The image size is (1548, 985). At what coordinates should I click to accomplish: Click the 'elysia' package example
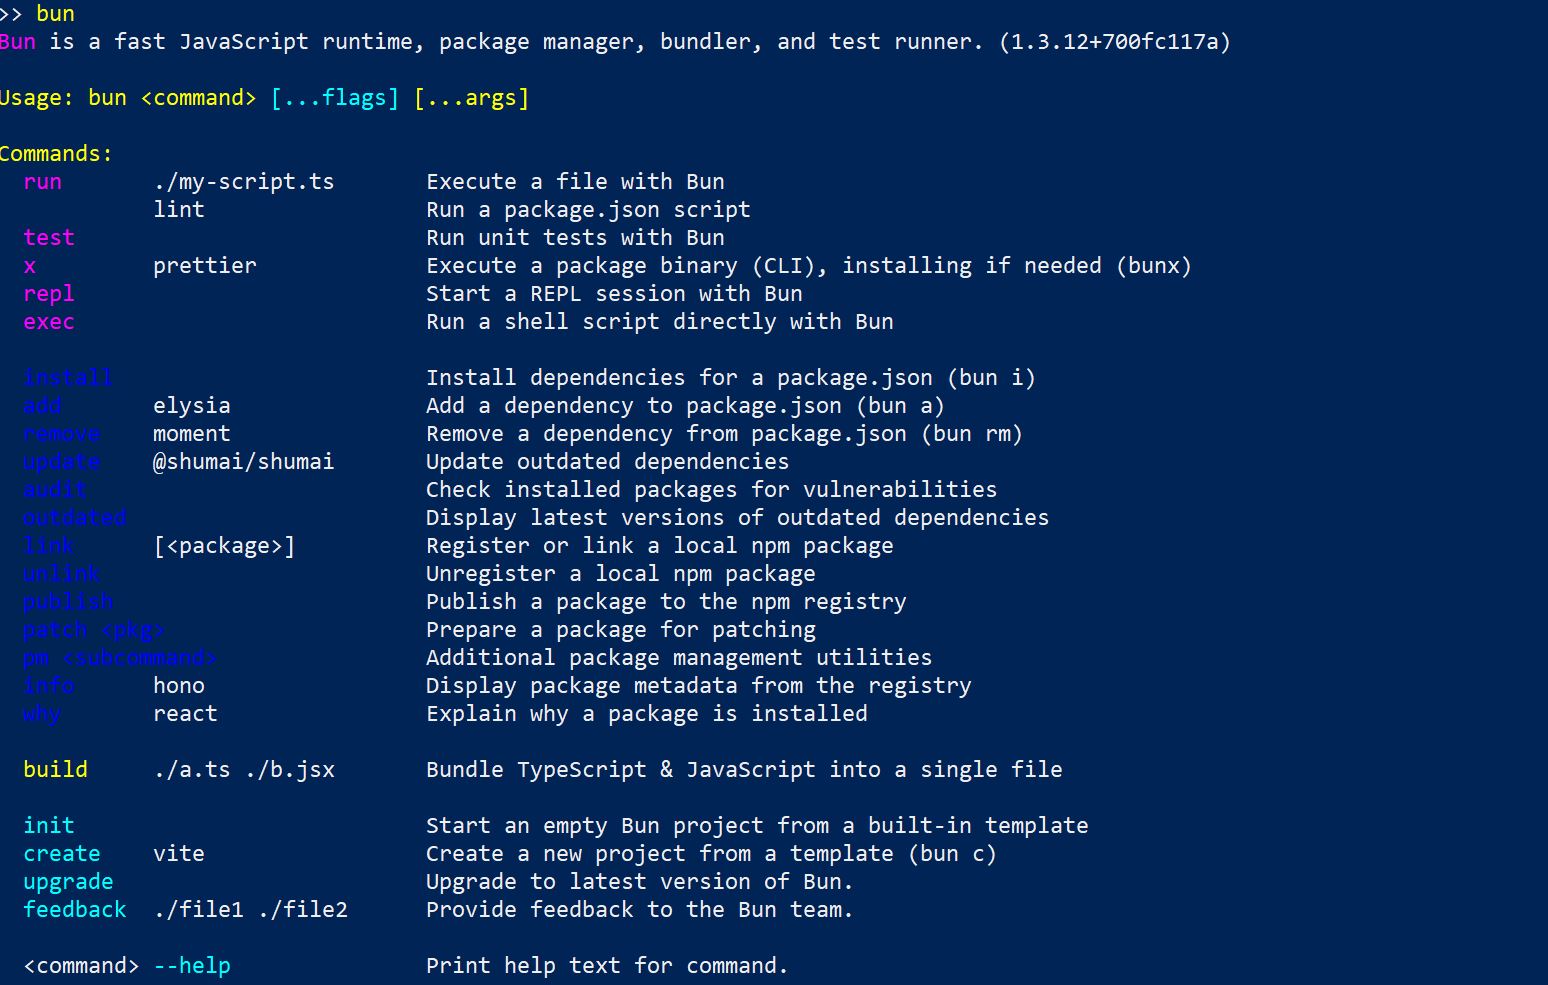[x=192, y=406]
